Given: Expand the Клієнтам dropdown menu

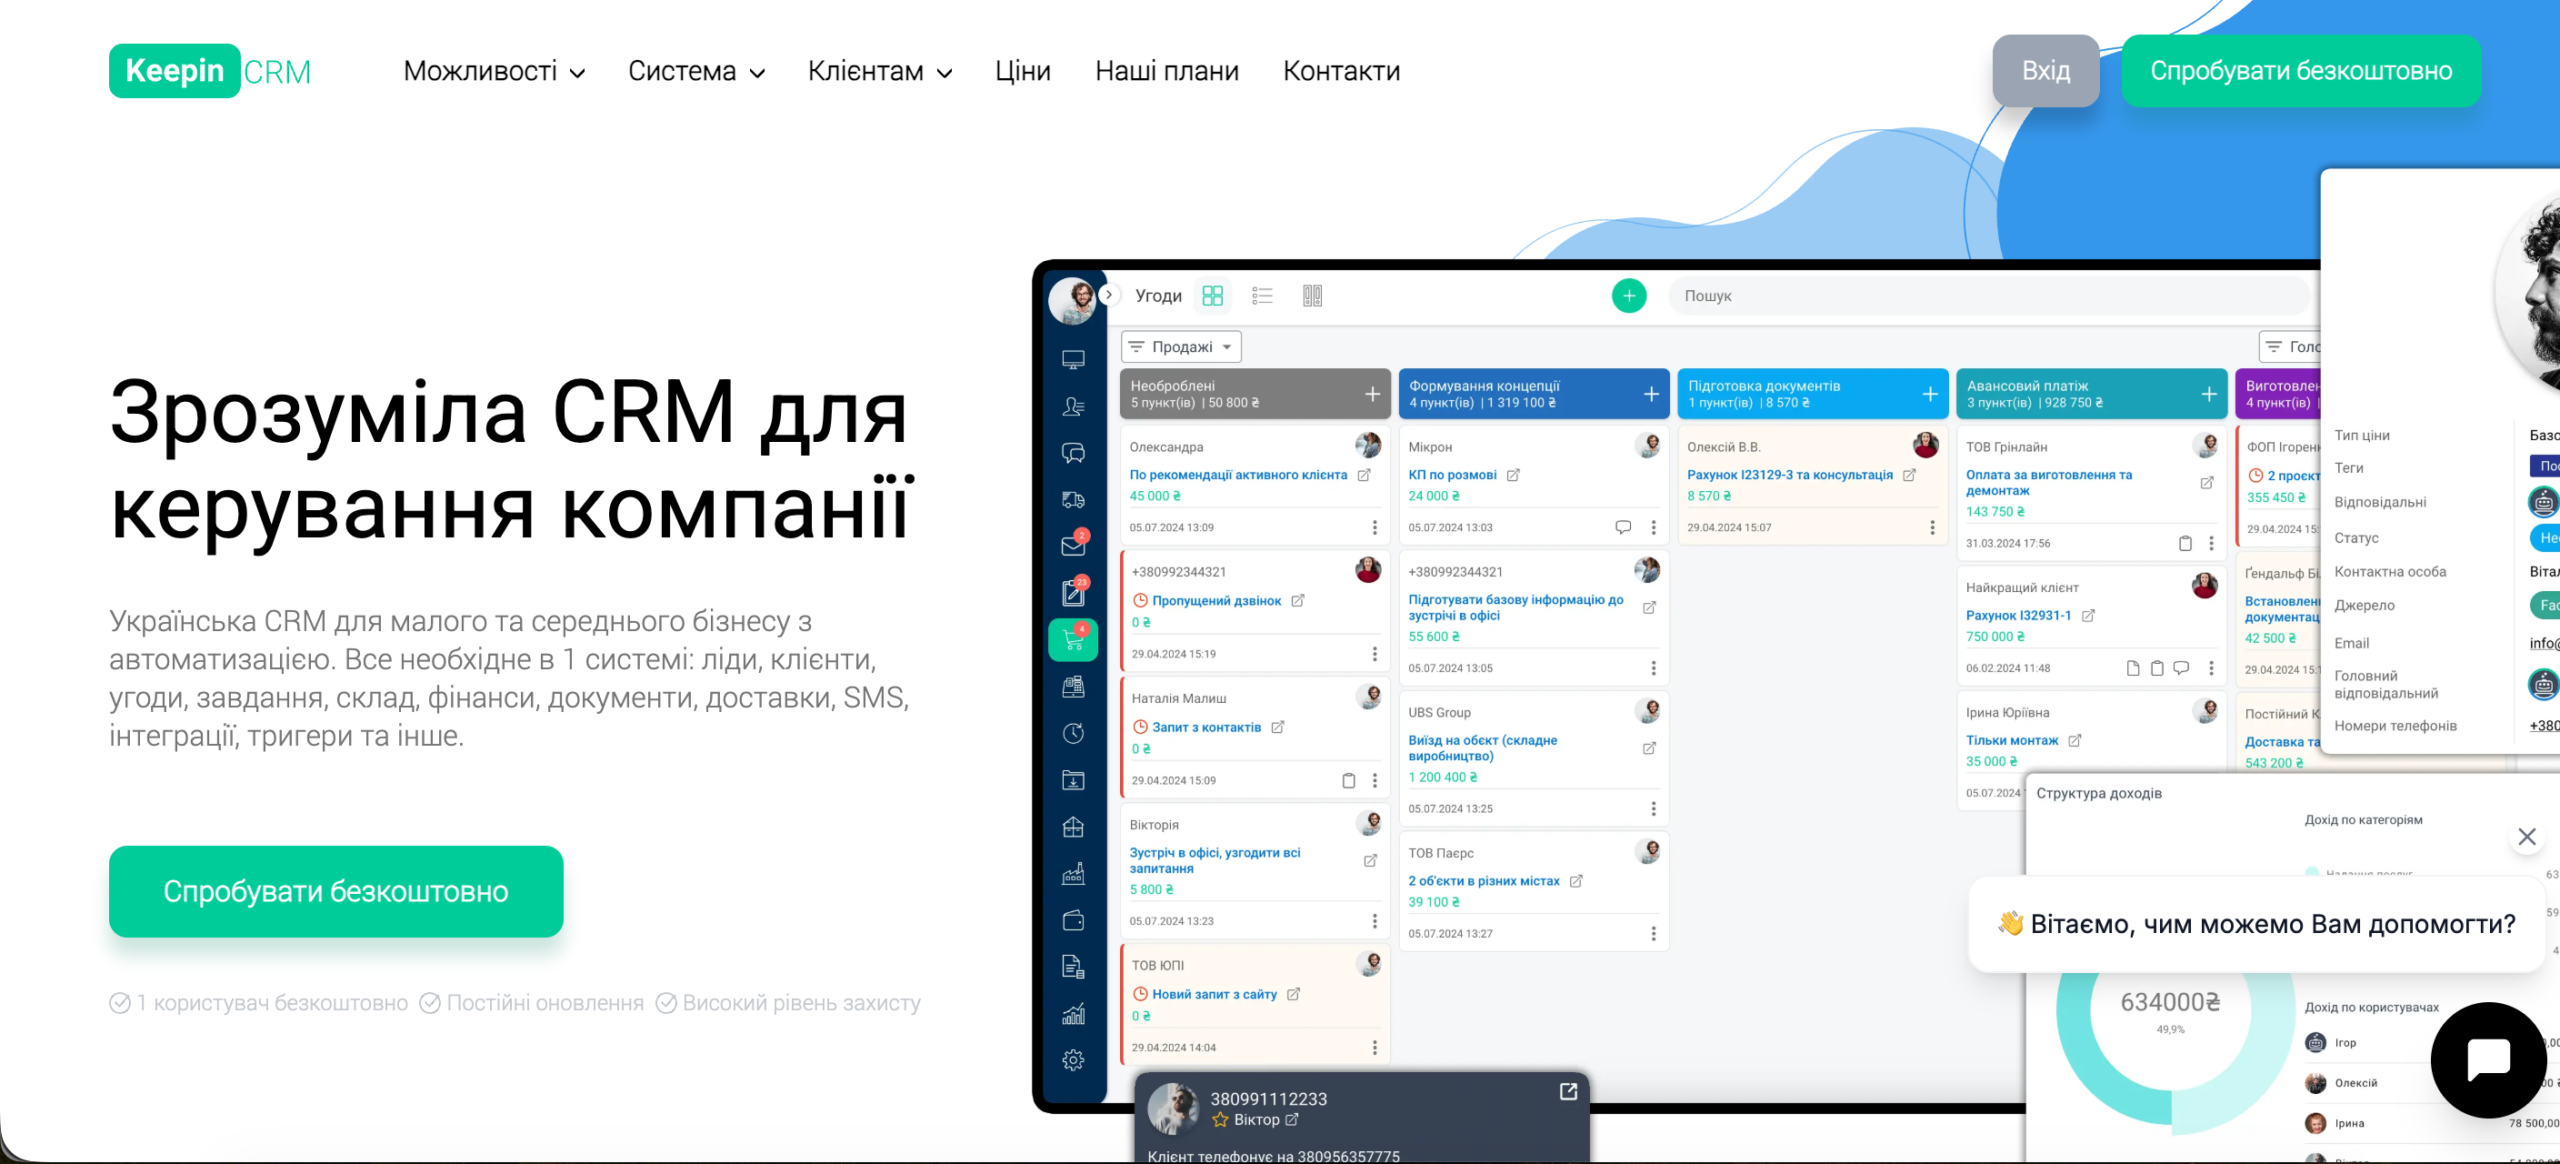Looking at the screenshot, I should 880,71.
